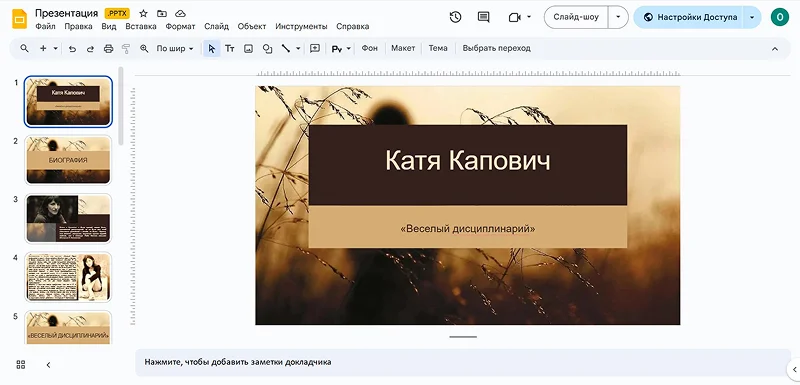Screen dimensions: 800x385
Task: Select slide 4 thumbnail with text
Action: [68, 277]
